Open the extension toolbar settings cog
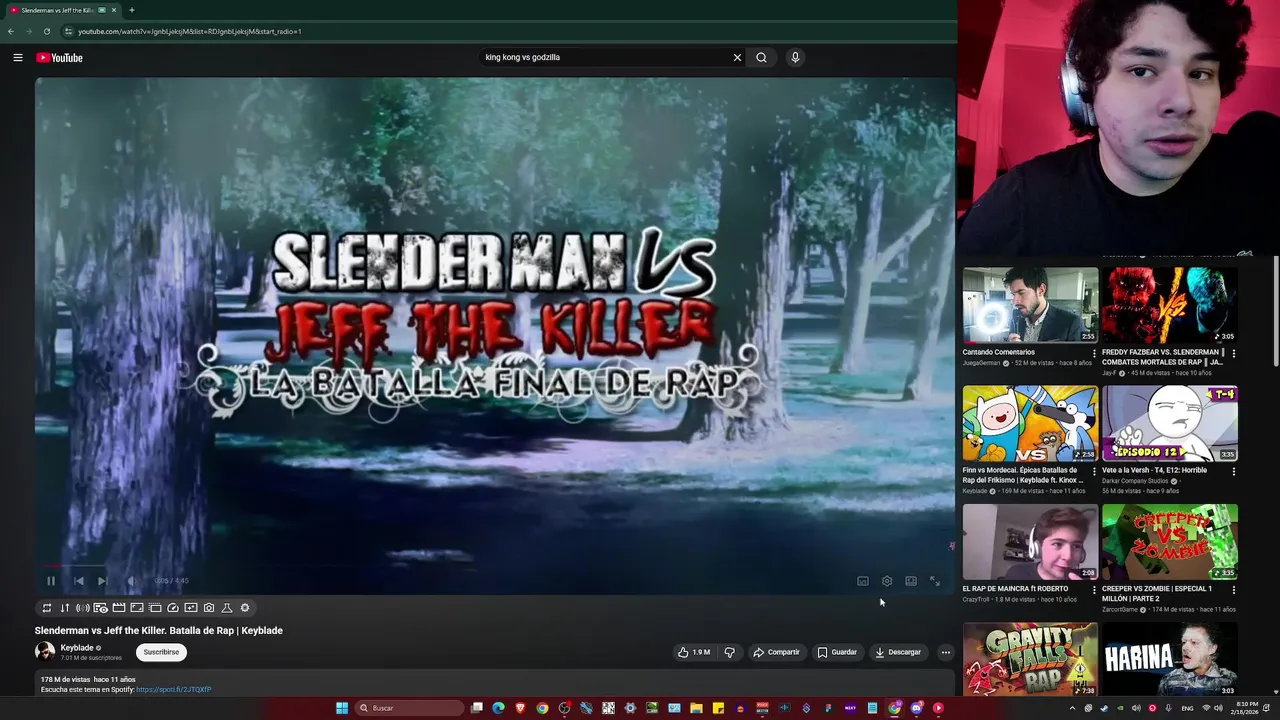 coord(245,607)
